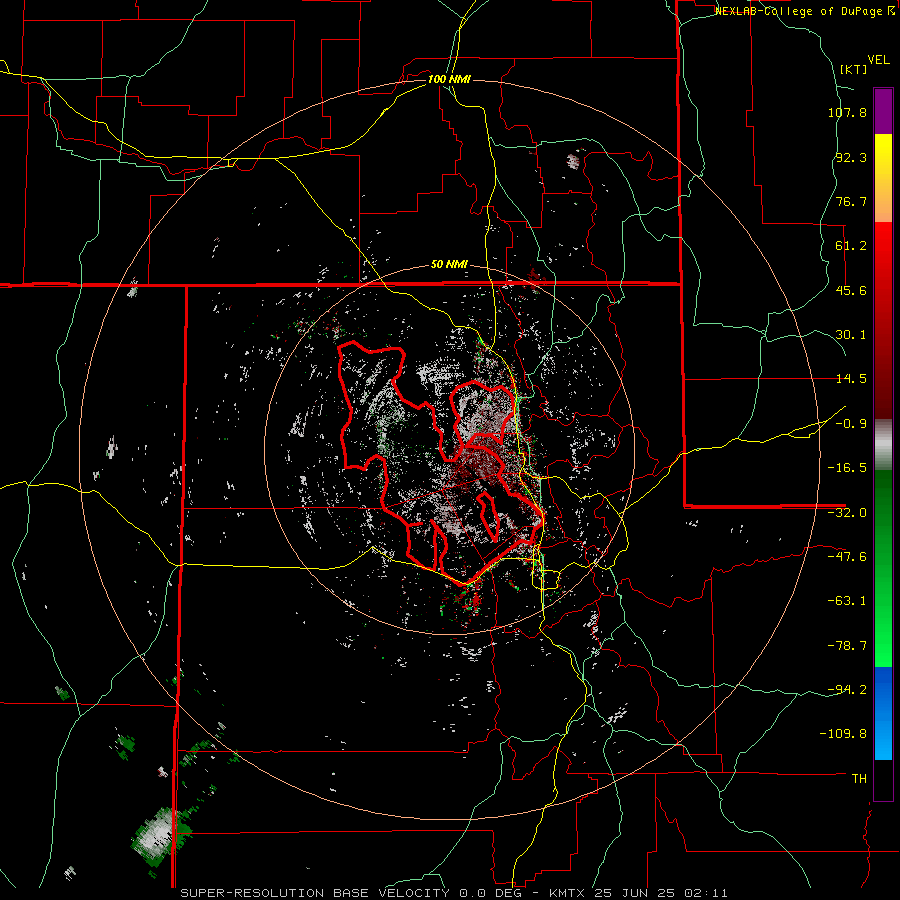The height and width of the screenshot is (900, 900).
Task: Select the 30.1 legend value
Action: click(851, 335)
